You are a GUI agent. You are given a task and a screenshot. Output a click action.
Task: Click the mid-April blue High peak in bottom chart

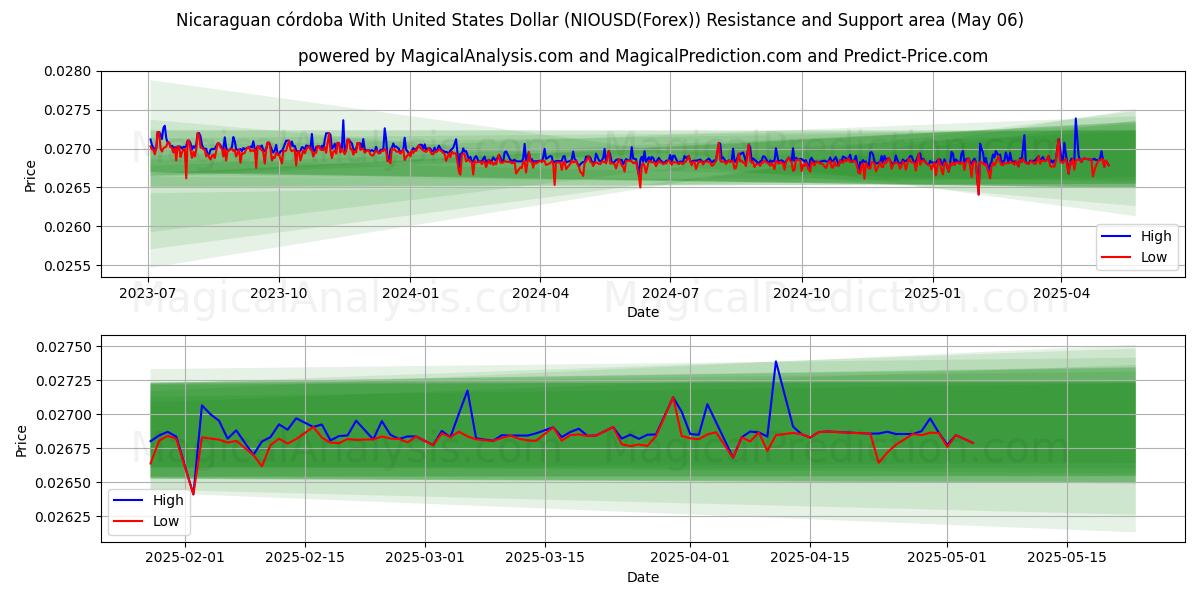click(775, 362)
